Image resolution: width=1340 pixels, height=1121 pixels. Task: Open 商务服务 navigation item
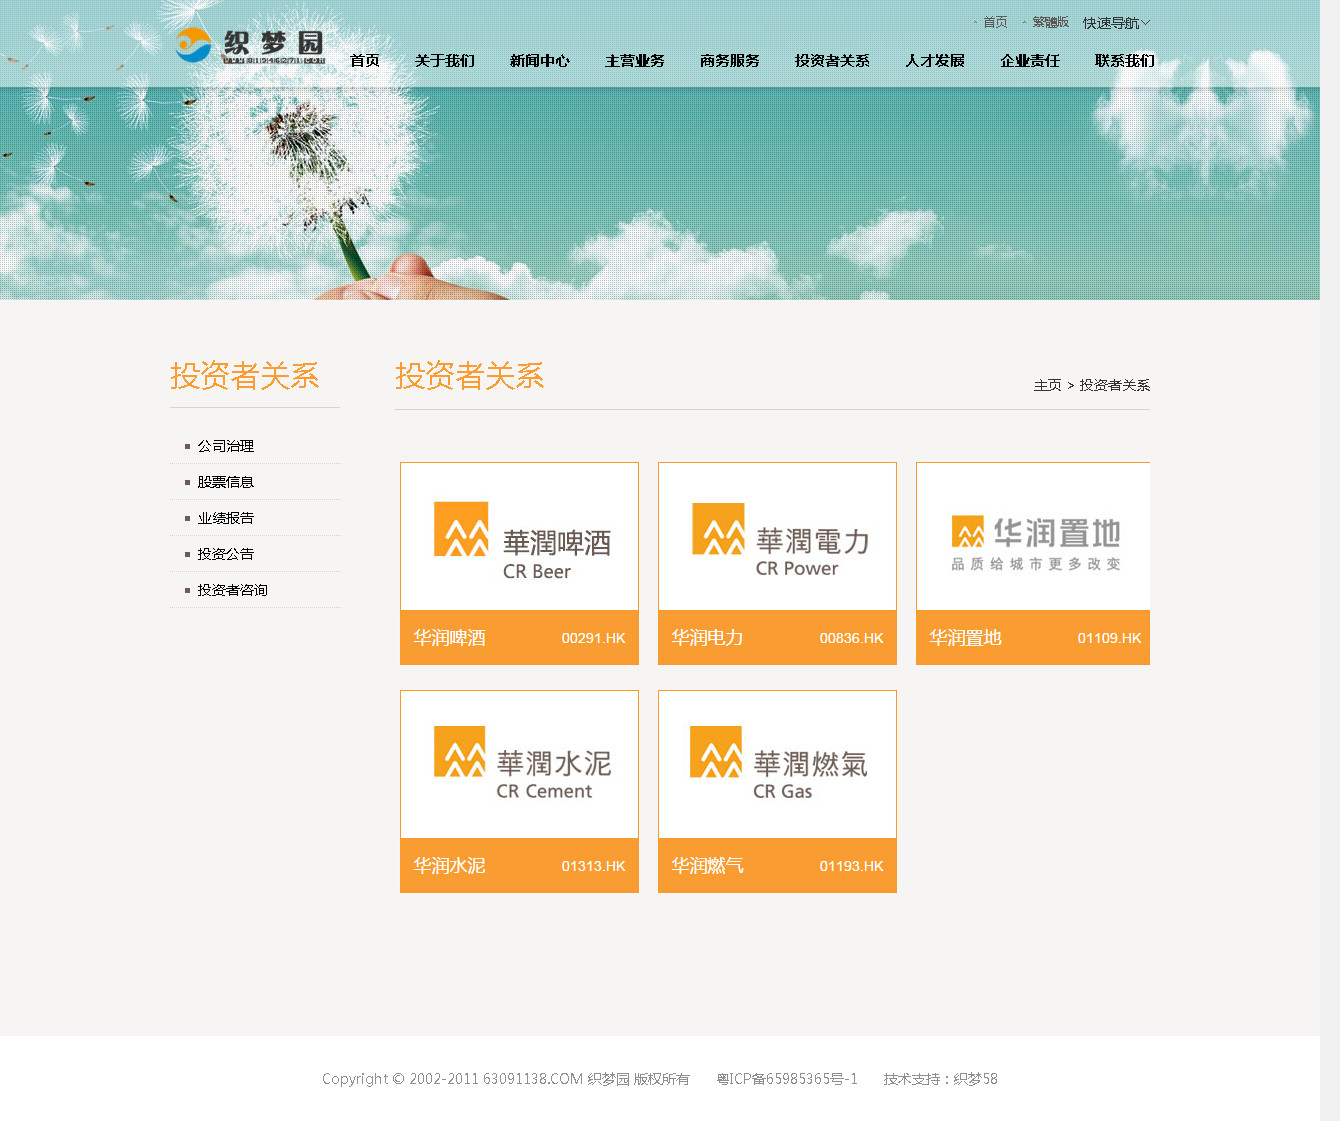pyautogui.click(x=730, y=61)
